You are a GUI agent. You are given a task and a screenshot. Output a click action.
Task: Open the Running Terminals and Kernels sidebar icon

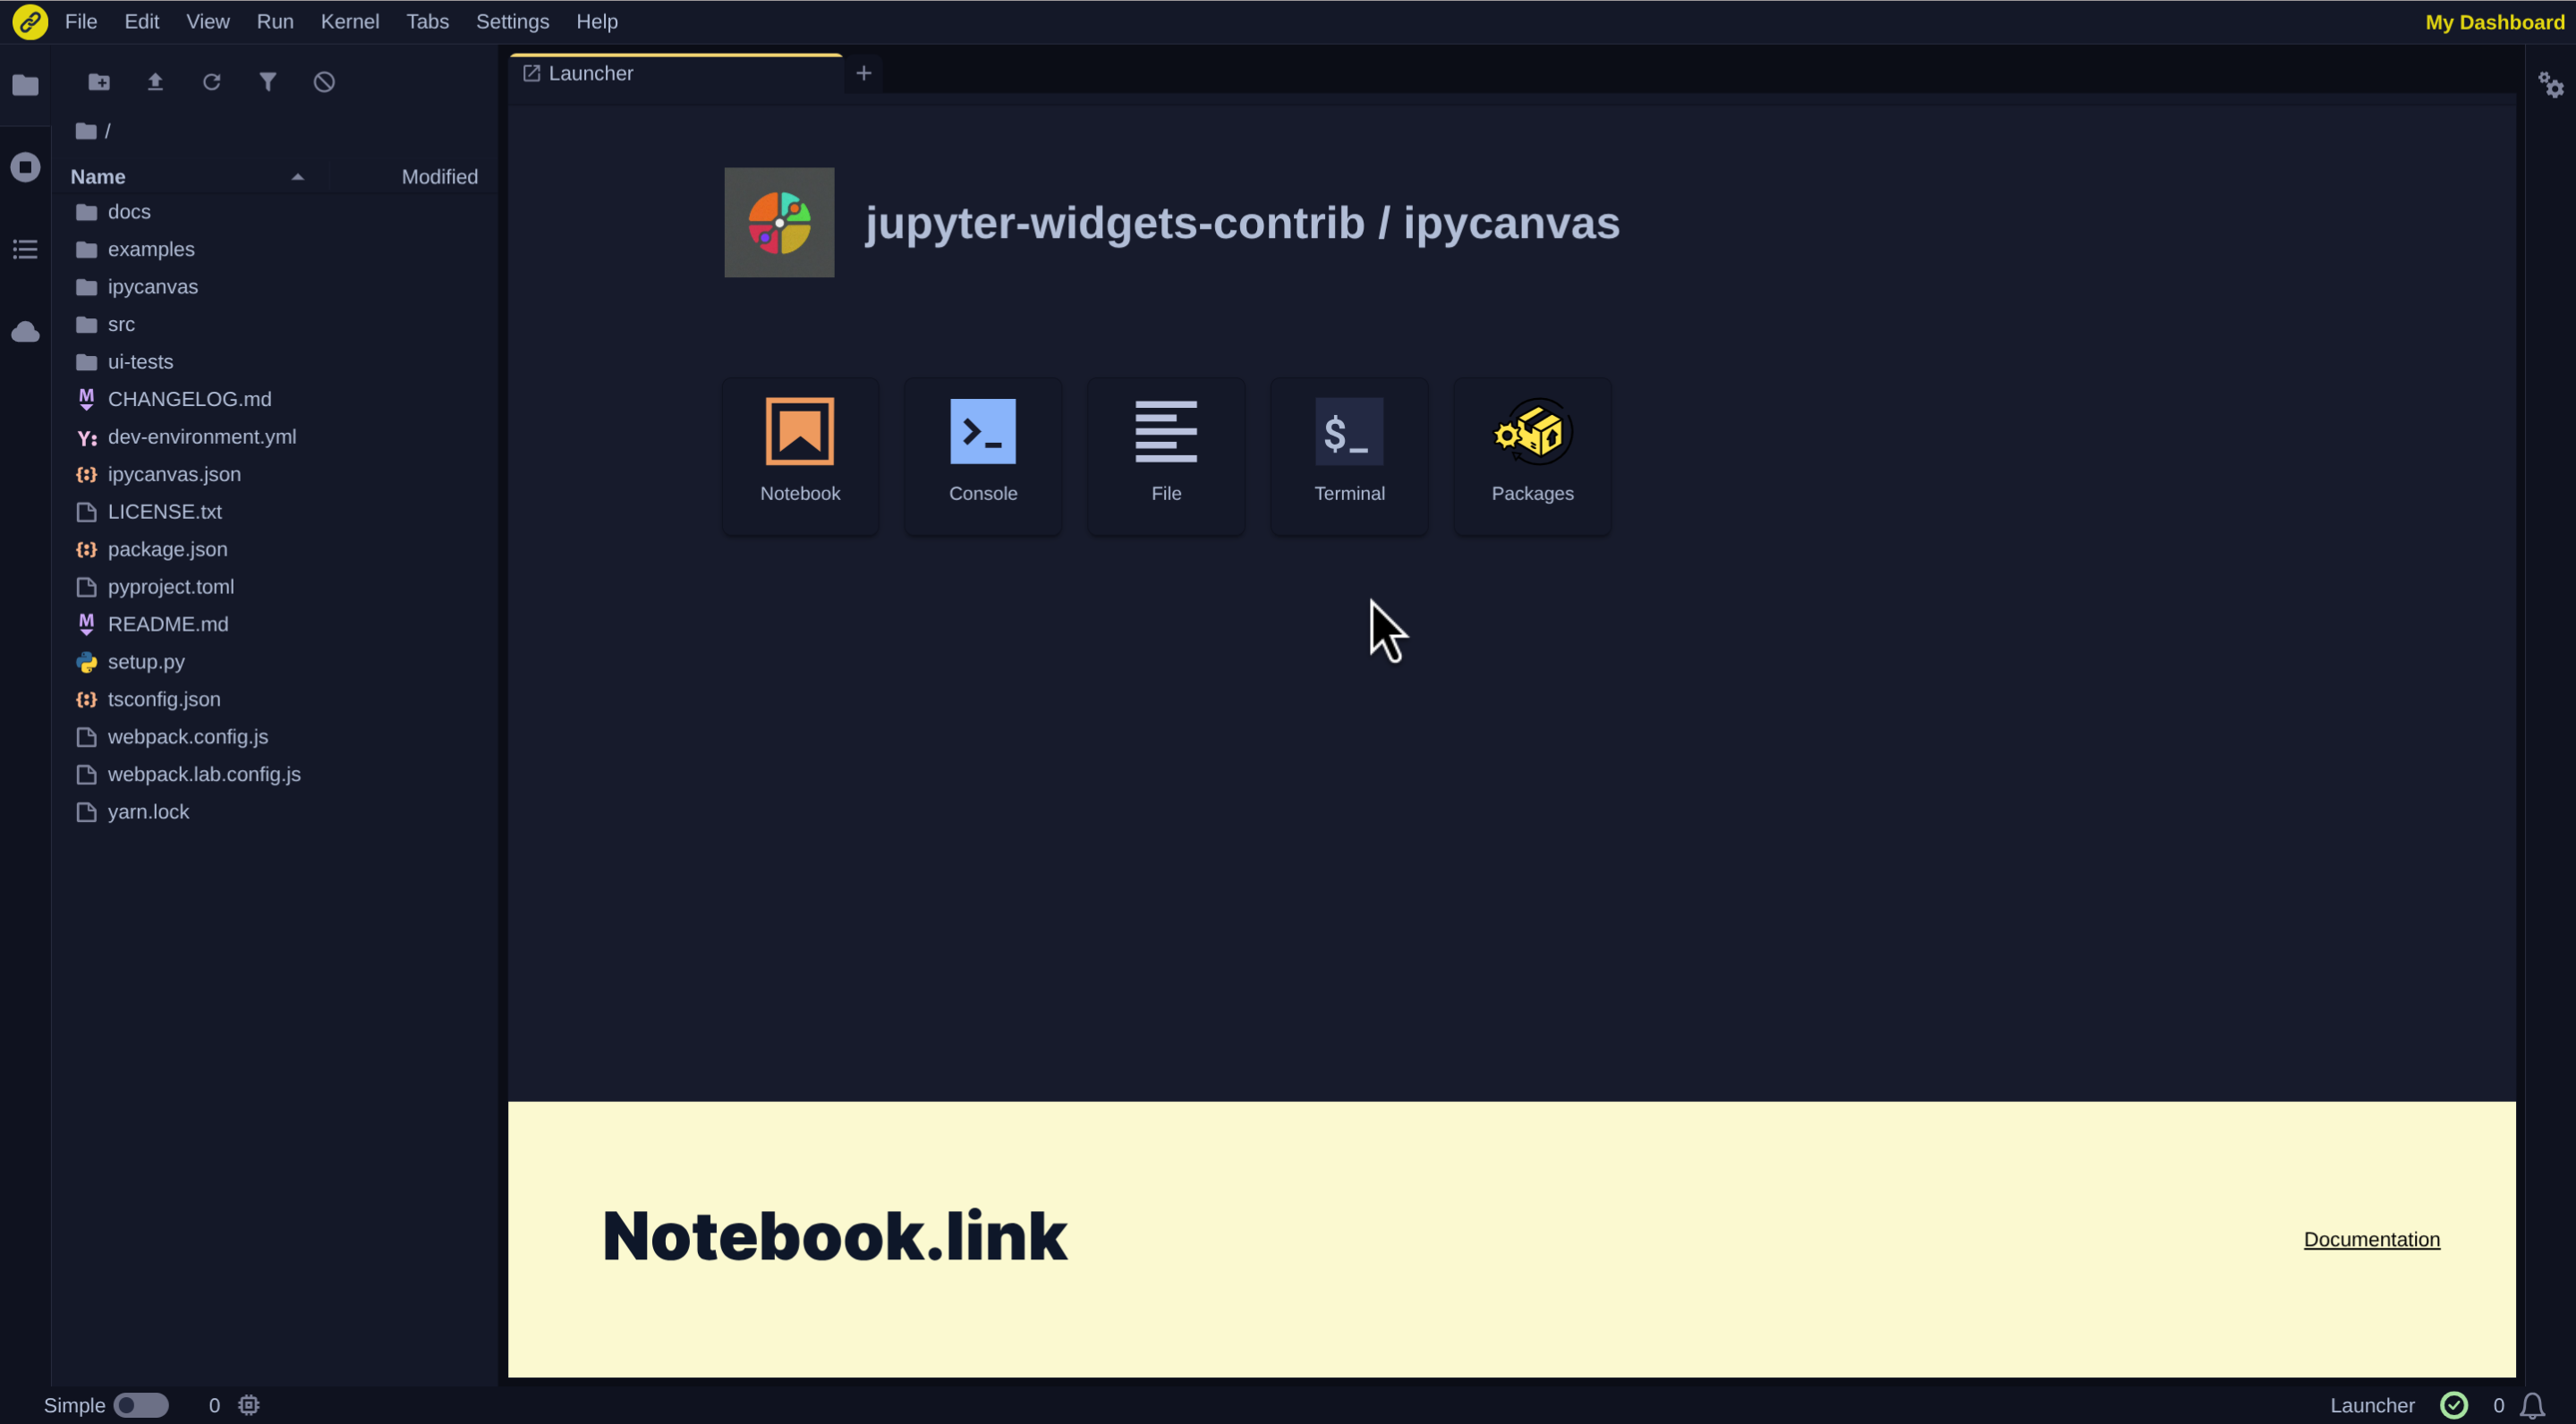(25, 167)
